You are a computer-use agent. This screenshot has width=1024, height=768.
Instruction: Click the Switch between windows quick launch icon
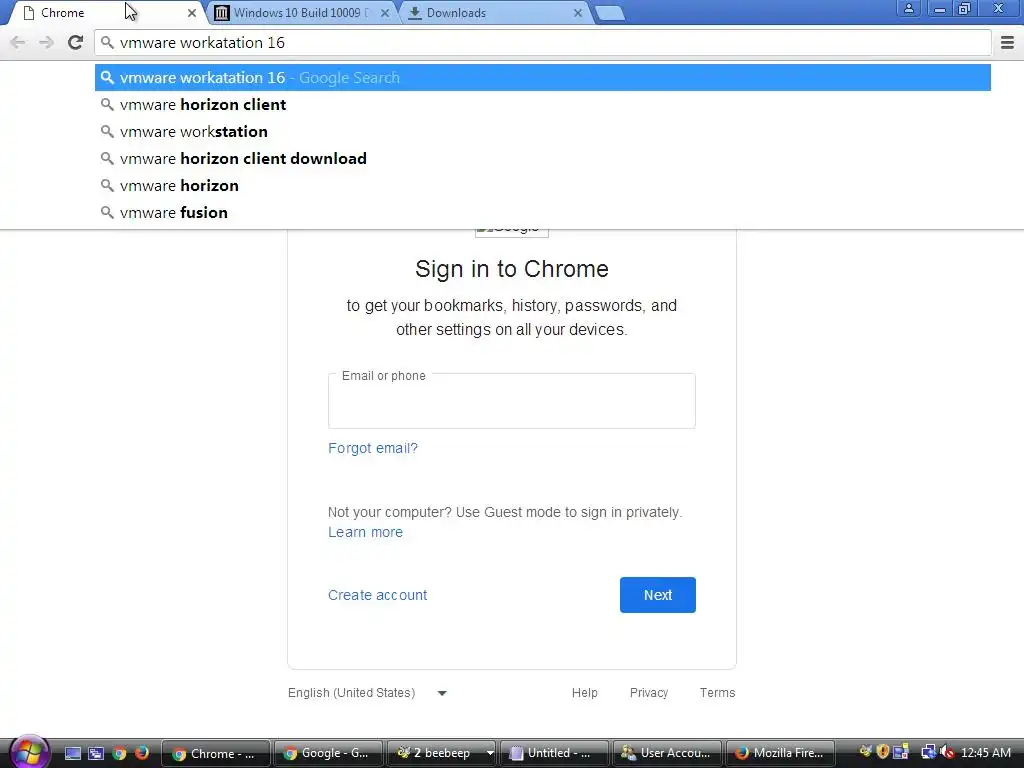point(96,753)
